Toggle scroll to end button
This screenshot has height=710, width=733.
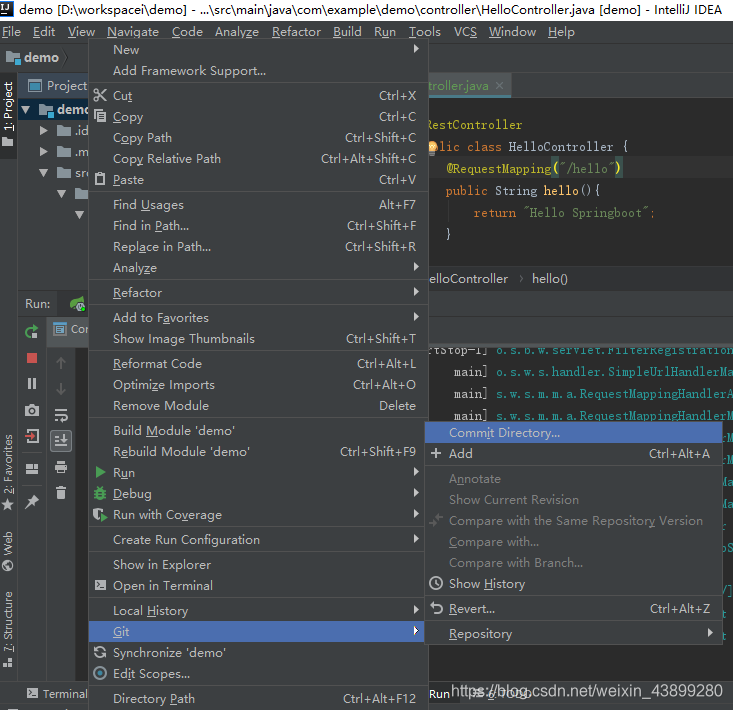pos(61,441)
